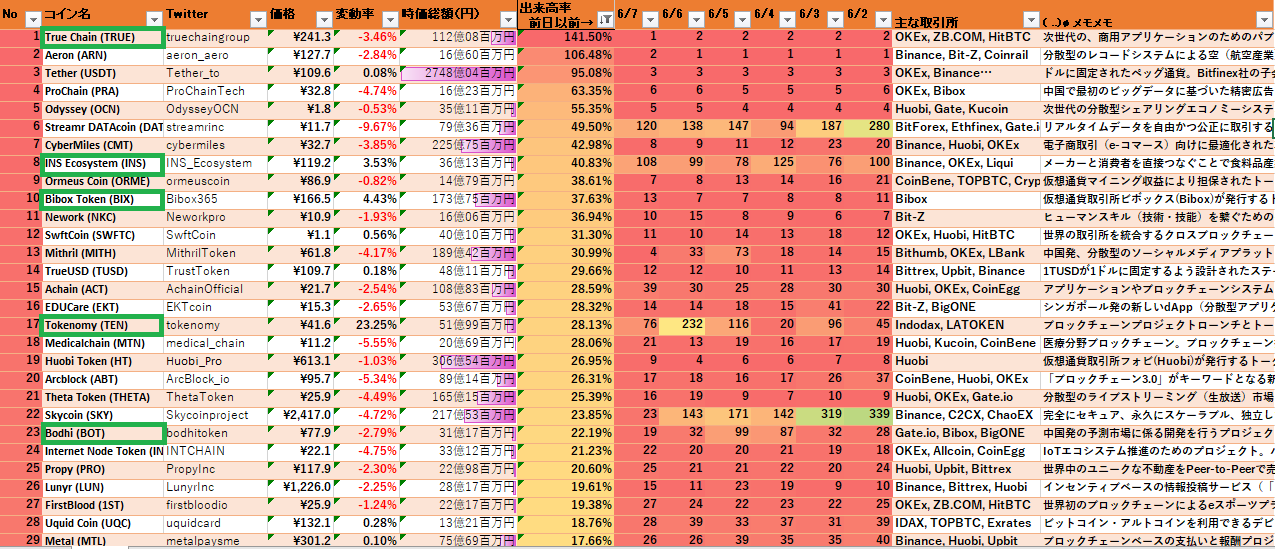Open the 主な取引所 column filter button
1275x549 pixels.
tap(1031, 19)
